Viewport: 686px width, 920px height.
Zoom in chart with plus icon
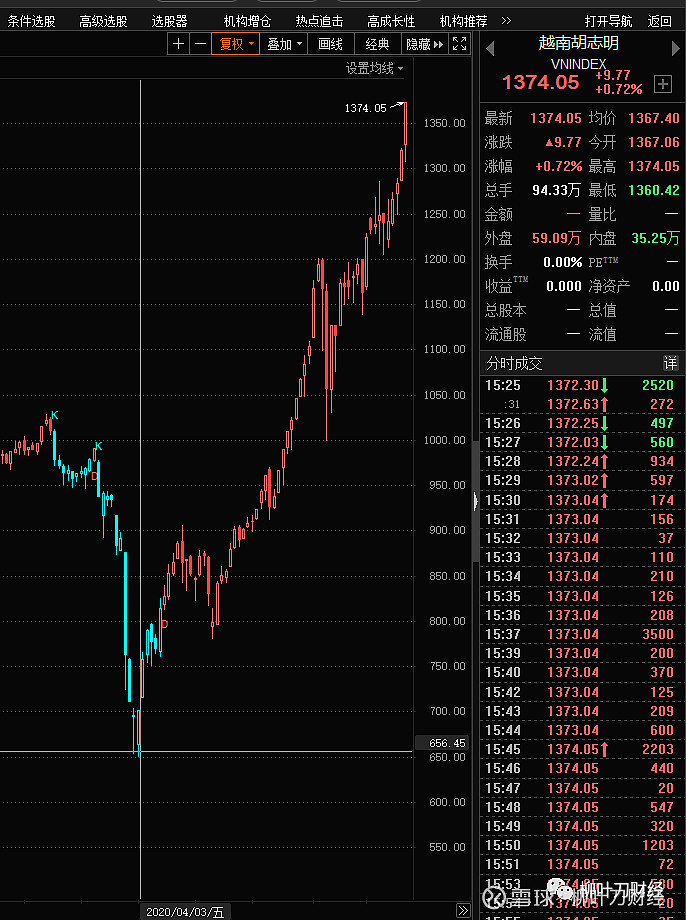click(x=178, y=44)
